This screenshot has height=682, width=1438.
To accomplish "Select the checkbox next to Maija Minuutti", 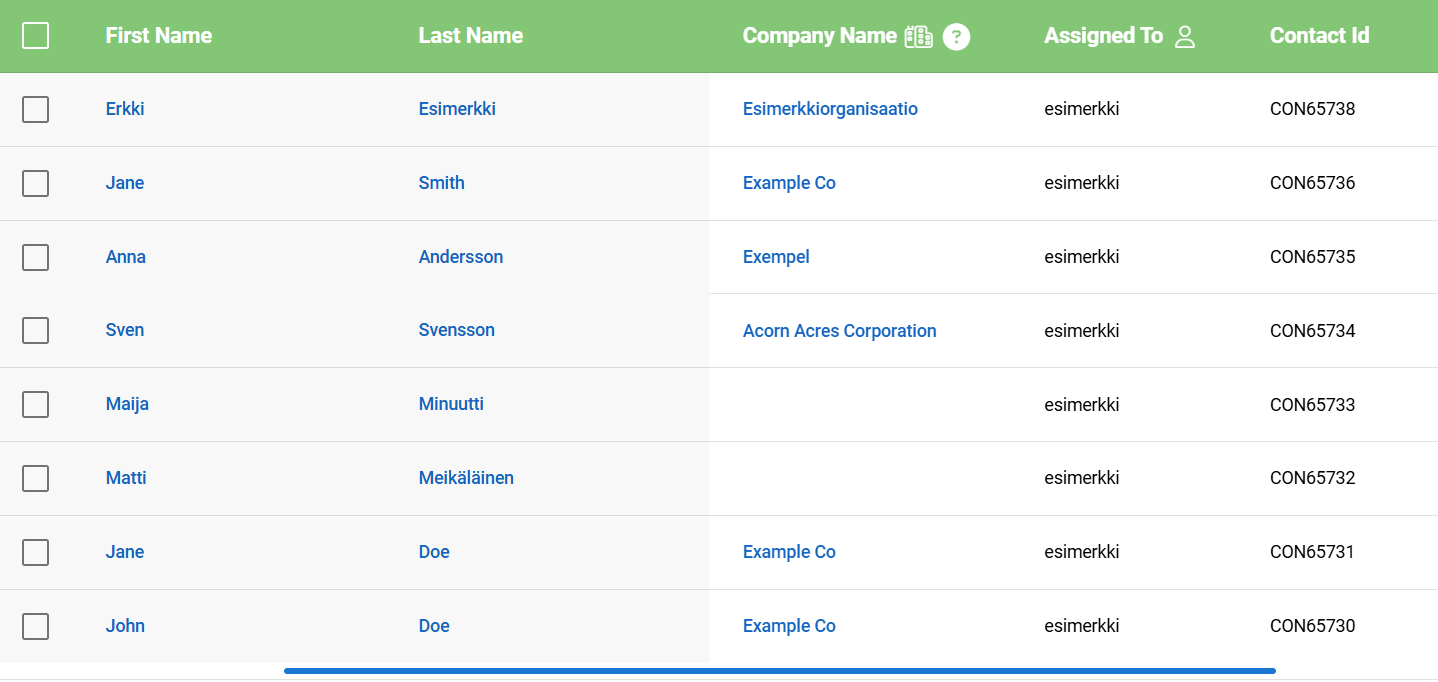I will point(35,404).
